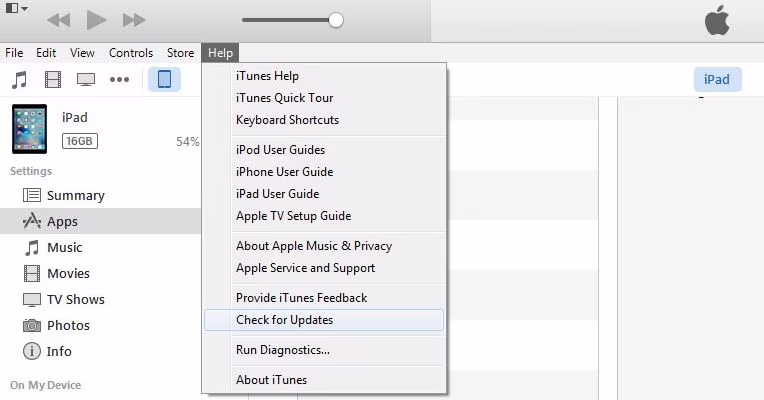Open the three-dots more media menu
This screenshot has width=764, height=400.
(119, 79)
